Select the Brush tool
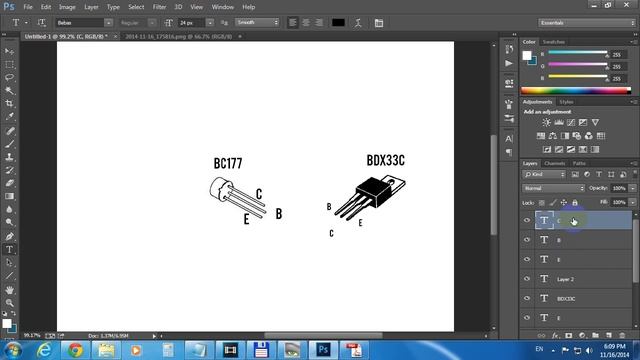 click(x=9, y=144)
